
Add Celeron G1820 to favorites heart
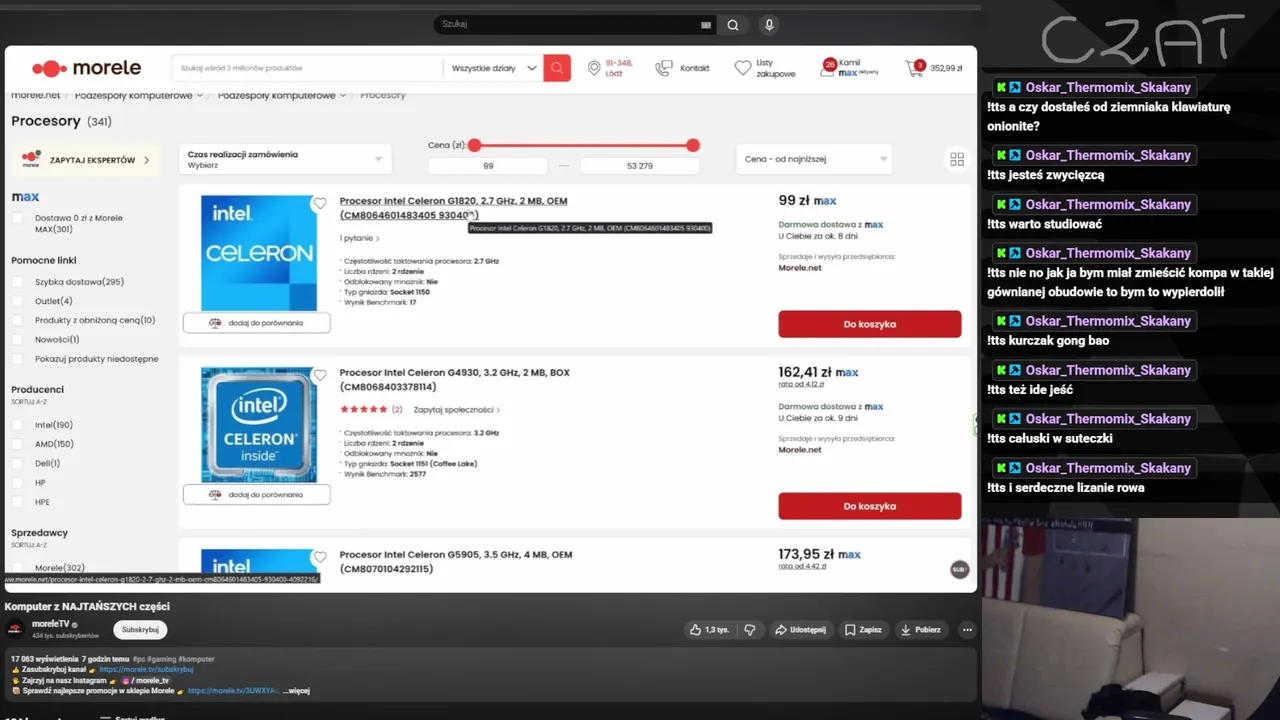click(x=320, y=203)
